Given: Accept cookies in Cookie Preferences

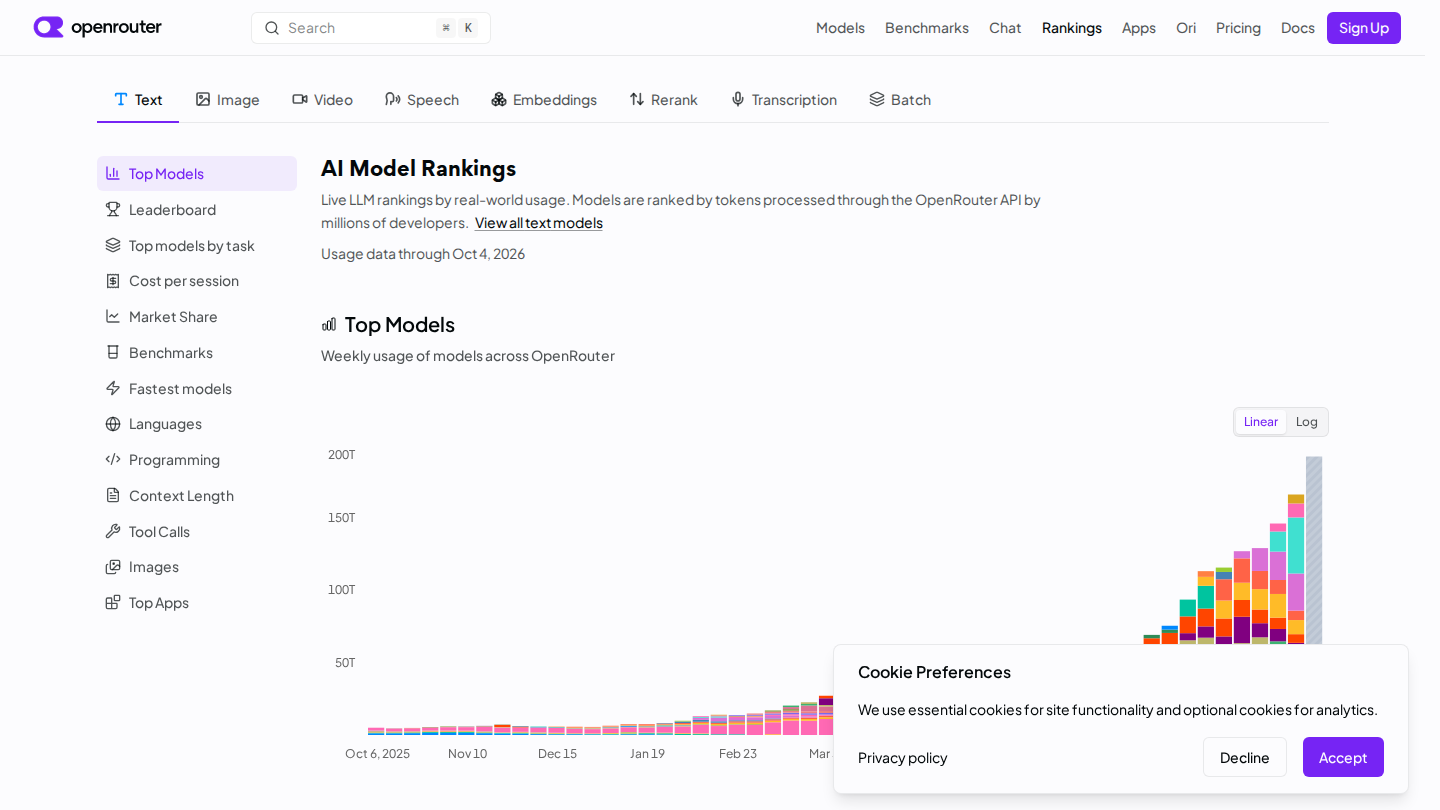Looking at the screenshot, I should pyautogui.click(x=1343, y=757).
